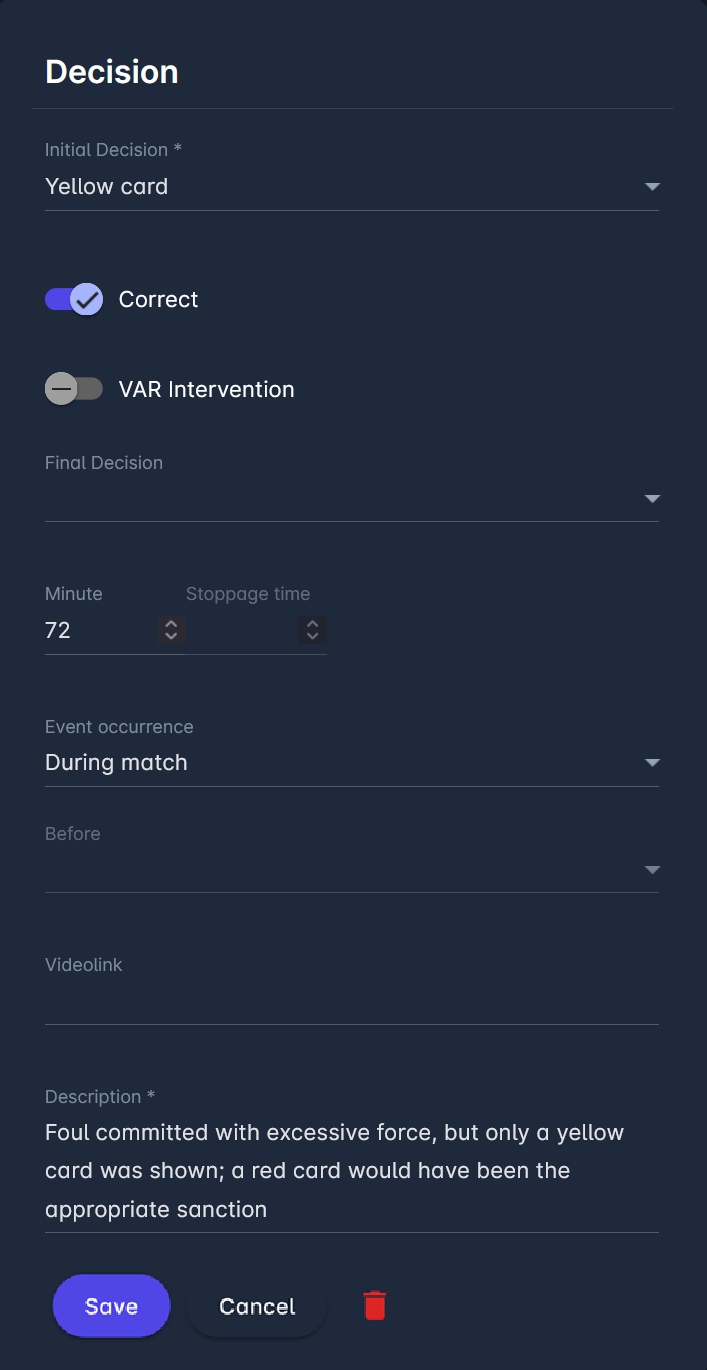Increment Stoppage time with the up arrow
Screen dimensions: 707x1370
(x=313, y=624)
